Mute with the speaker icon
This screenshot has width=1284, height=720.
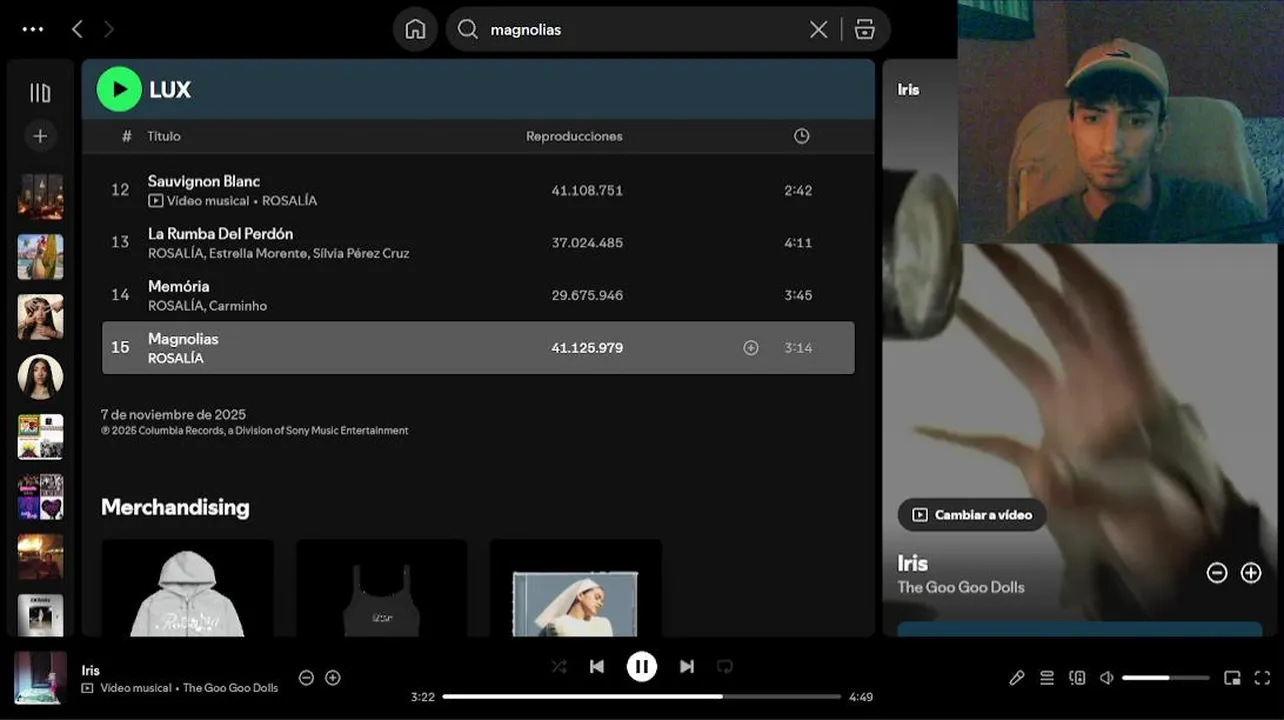[x=1107, y=678]
